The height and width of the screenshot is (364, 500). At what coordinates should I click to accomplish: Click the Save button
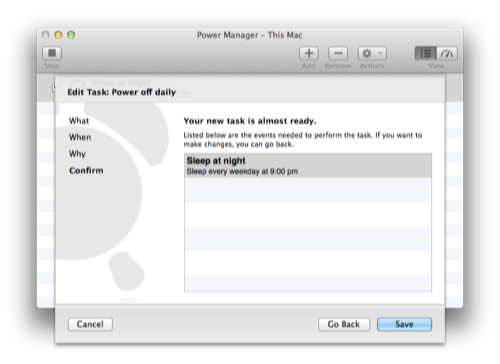[404, 324]
